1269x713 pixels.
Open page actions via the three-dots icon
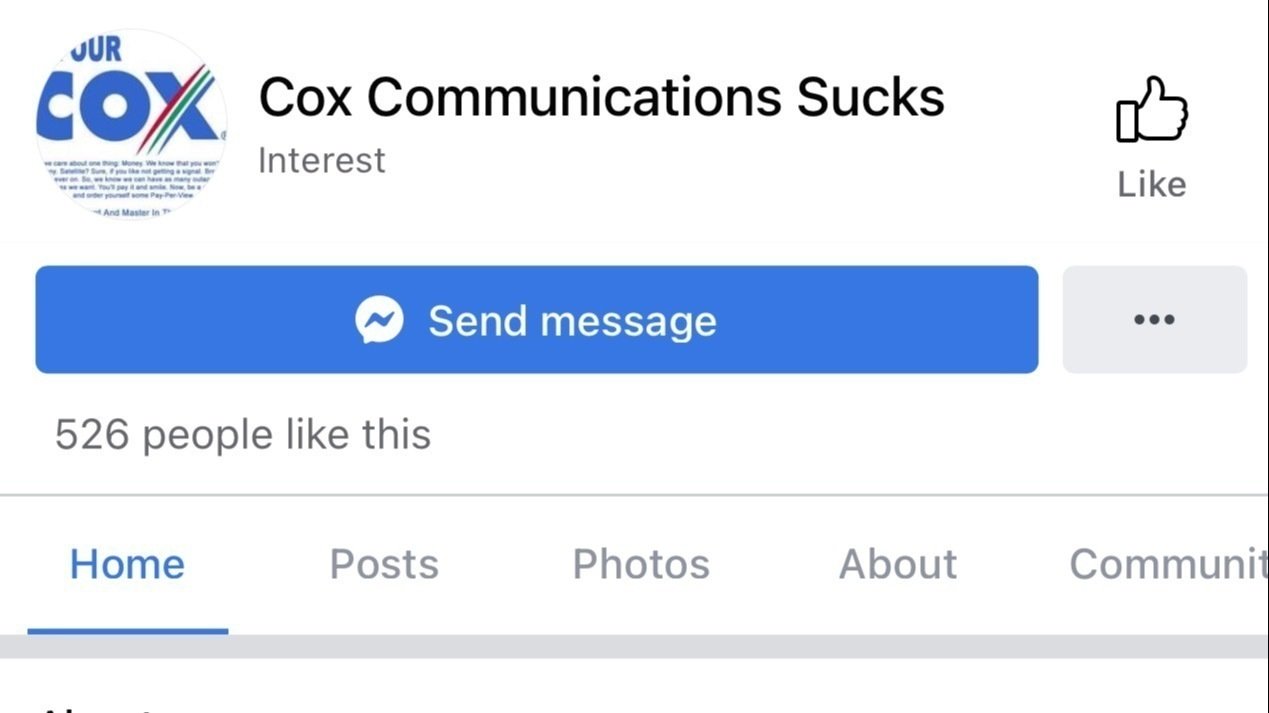[1154, 320]
